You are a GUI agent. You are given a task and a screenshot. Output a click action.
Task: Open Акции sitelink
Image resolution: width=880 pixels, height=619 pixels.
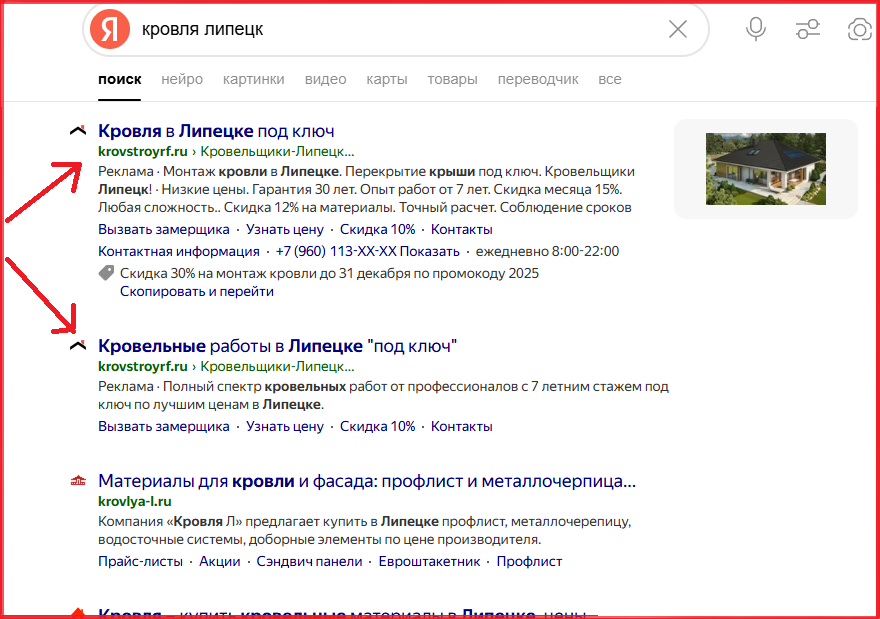219,562
